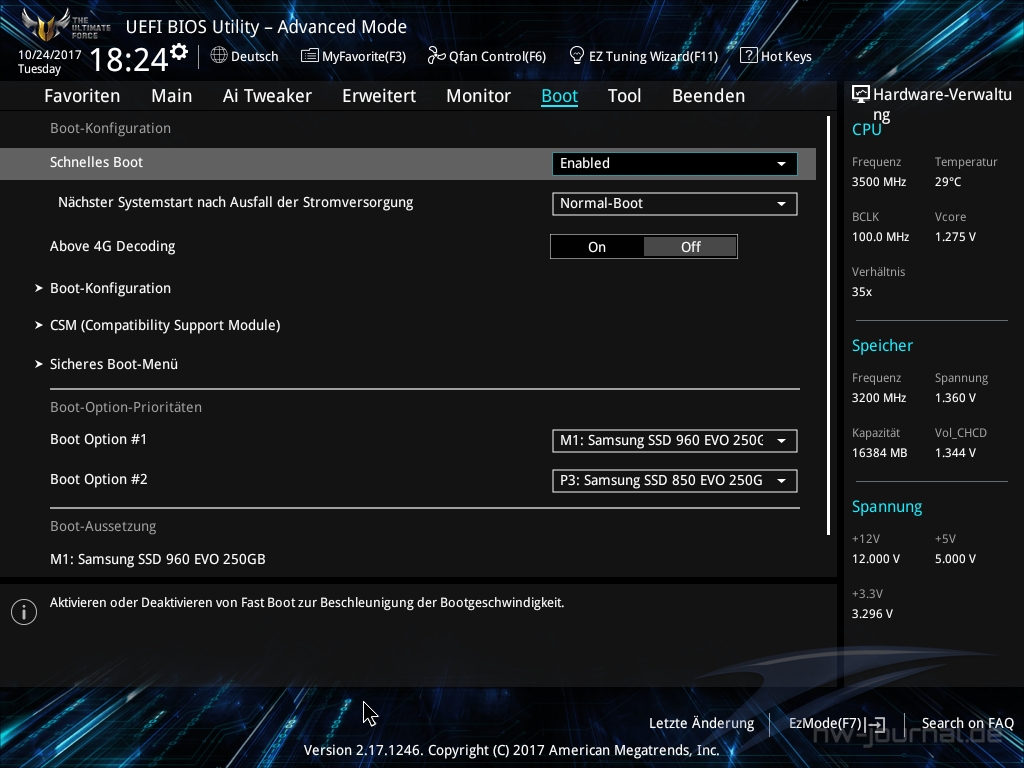Click the Hardware-Verwaltung monitor icon
The height and width of the screenshot is (768, 1024).
coord(861,95)
